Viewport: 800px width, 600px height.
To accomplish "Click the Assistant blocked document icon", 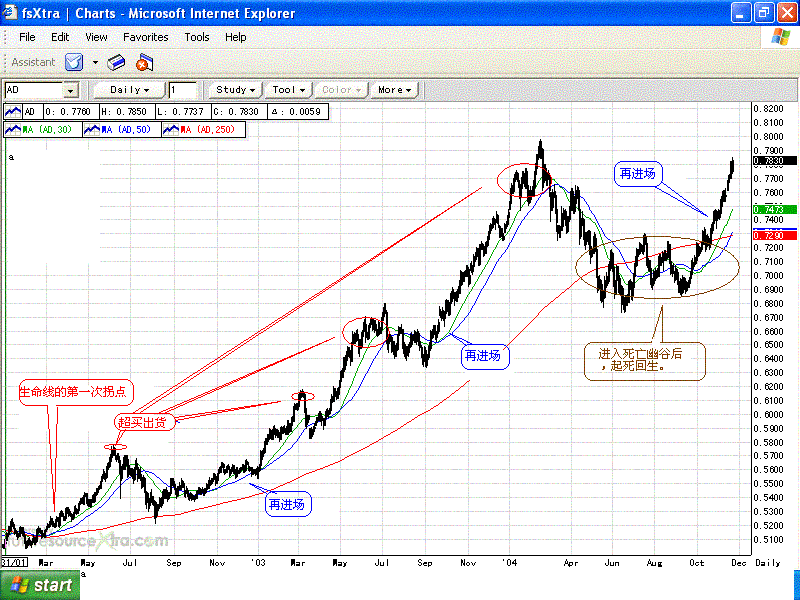I will pyautogui.click(x=144, y=62).
